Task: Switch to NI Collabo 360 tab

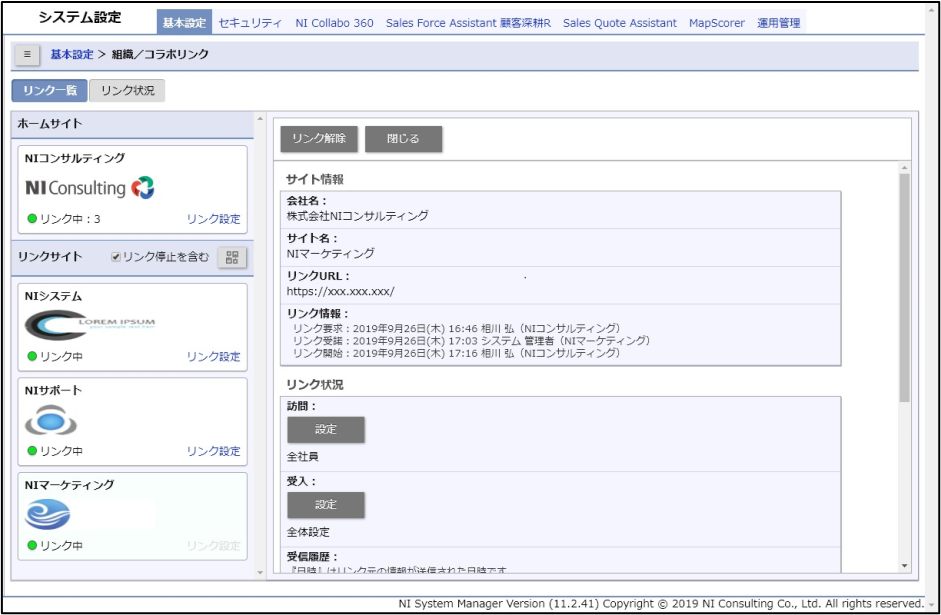Action: [x=334, y=23]
